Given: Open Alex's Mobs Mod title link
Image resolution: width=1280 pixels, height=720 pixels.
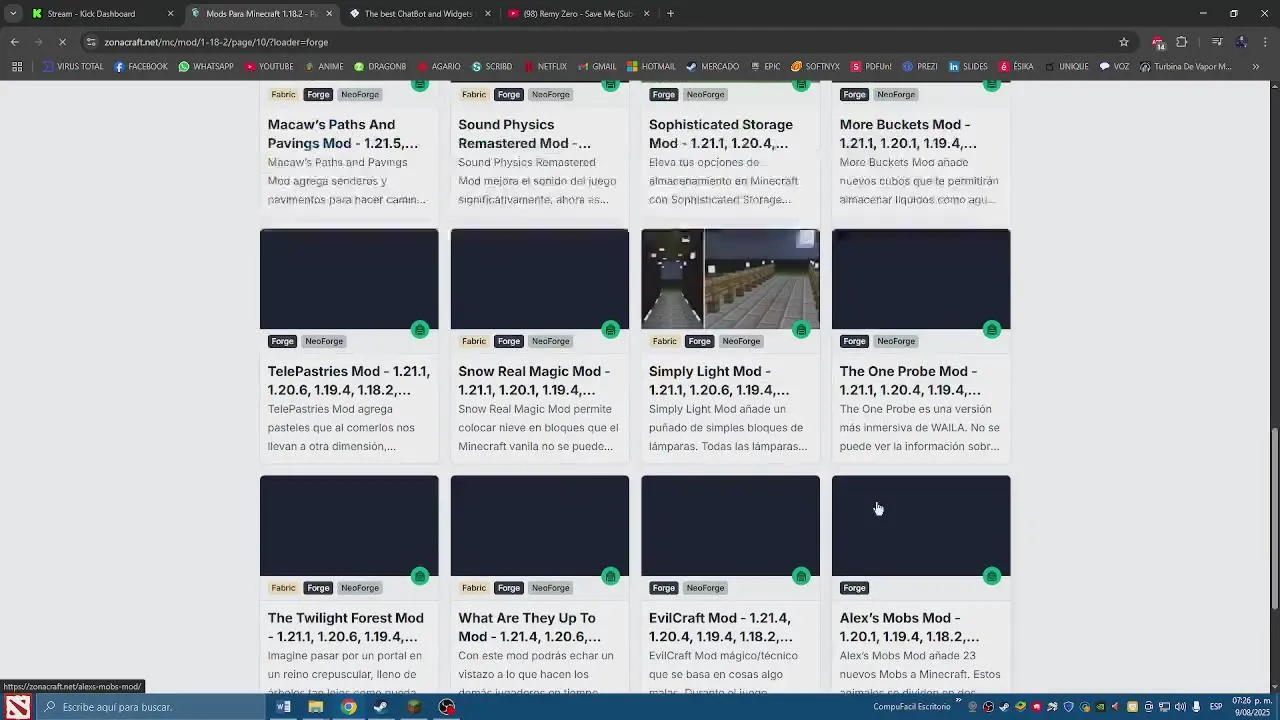Looking at the screenshot, I should pyautogui.click(x=909, y=627).
